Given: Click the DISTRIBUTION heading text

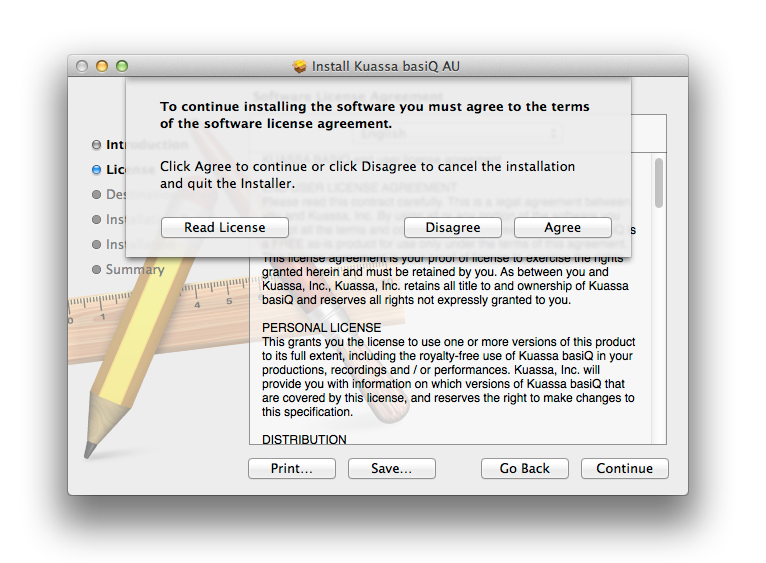Looking at the screenshot, I should 304,439.
